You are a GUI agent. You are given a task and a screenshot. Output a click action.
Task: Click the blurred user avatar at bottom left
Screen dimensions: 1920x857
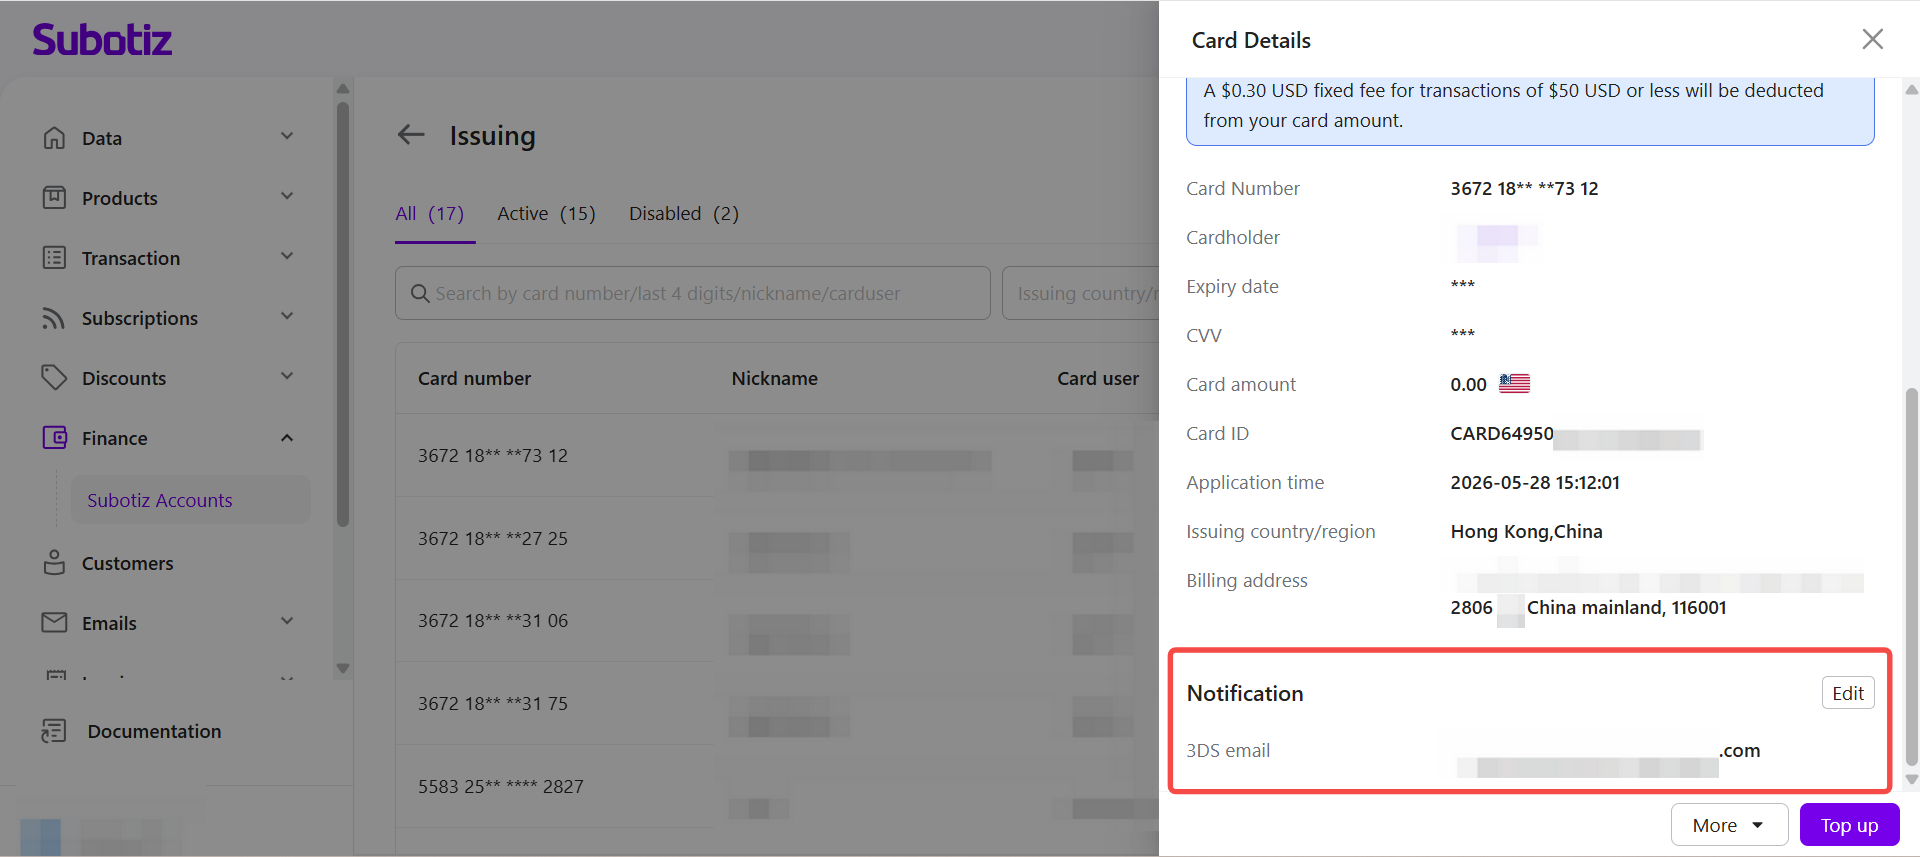coord(40,836)
